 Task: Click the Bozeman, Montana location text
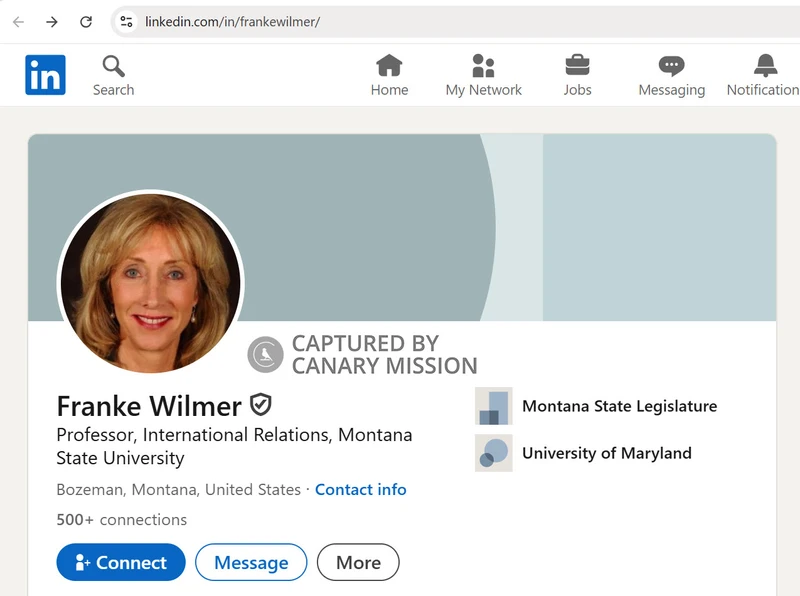coord(179,489)
